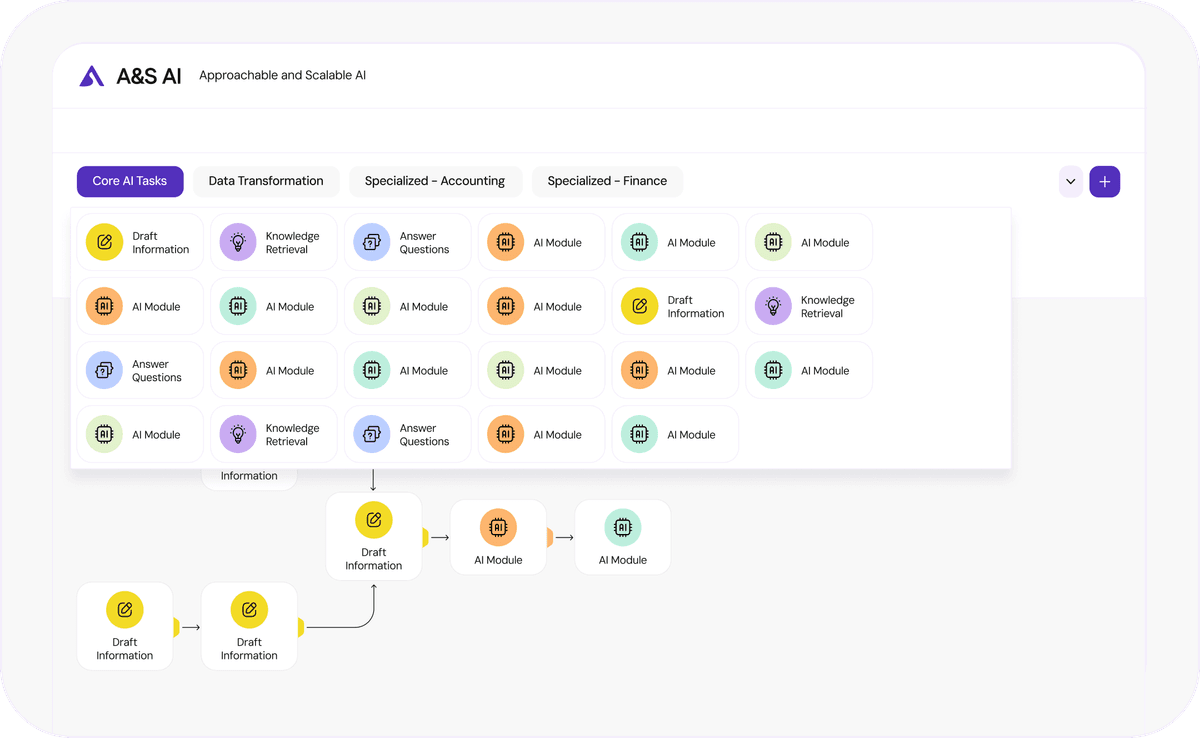Select the blue Answer Questions icon

click(371, 241)
